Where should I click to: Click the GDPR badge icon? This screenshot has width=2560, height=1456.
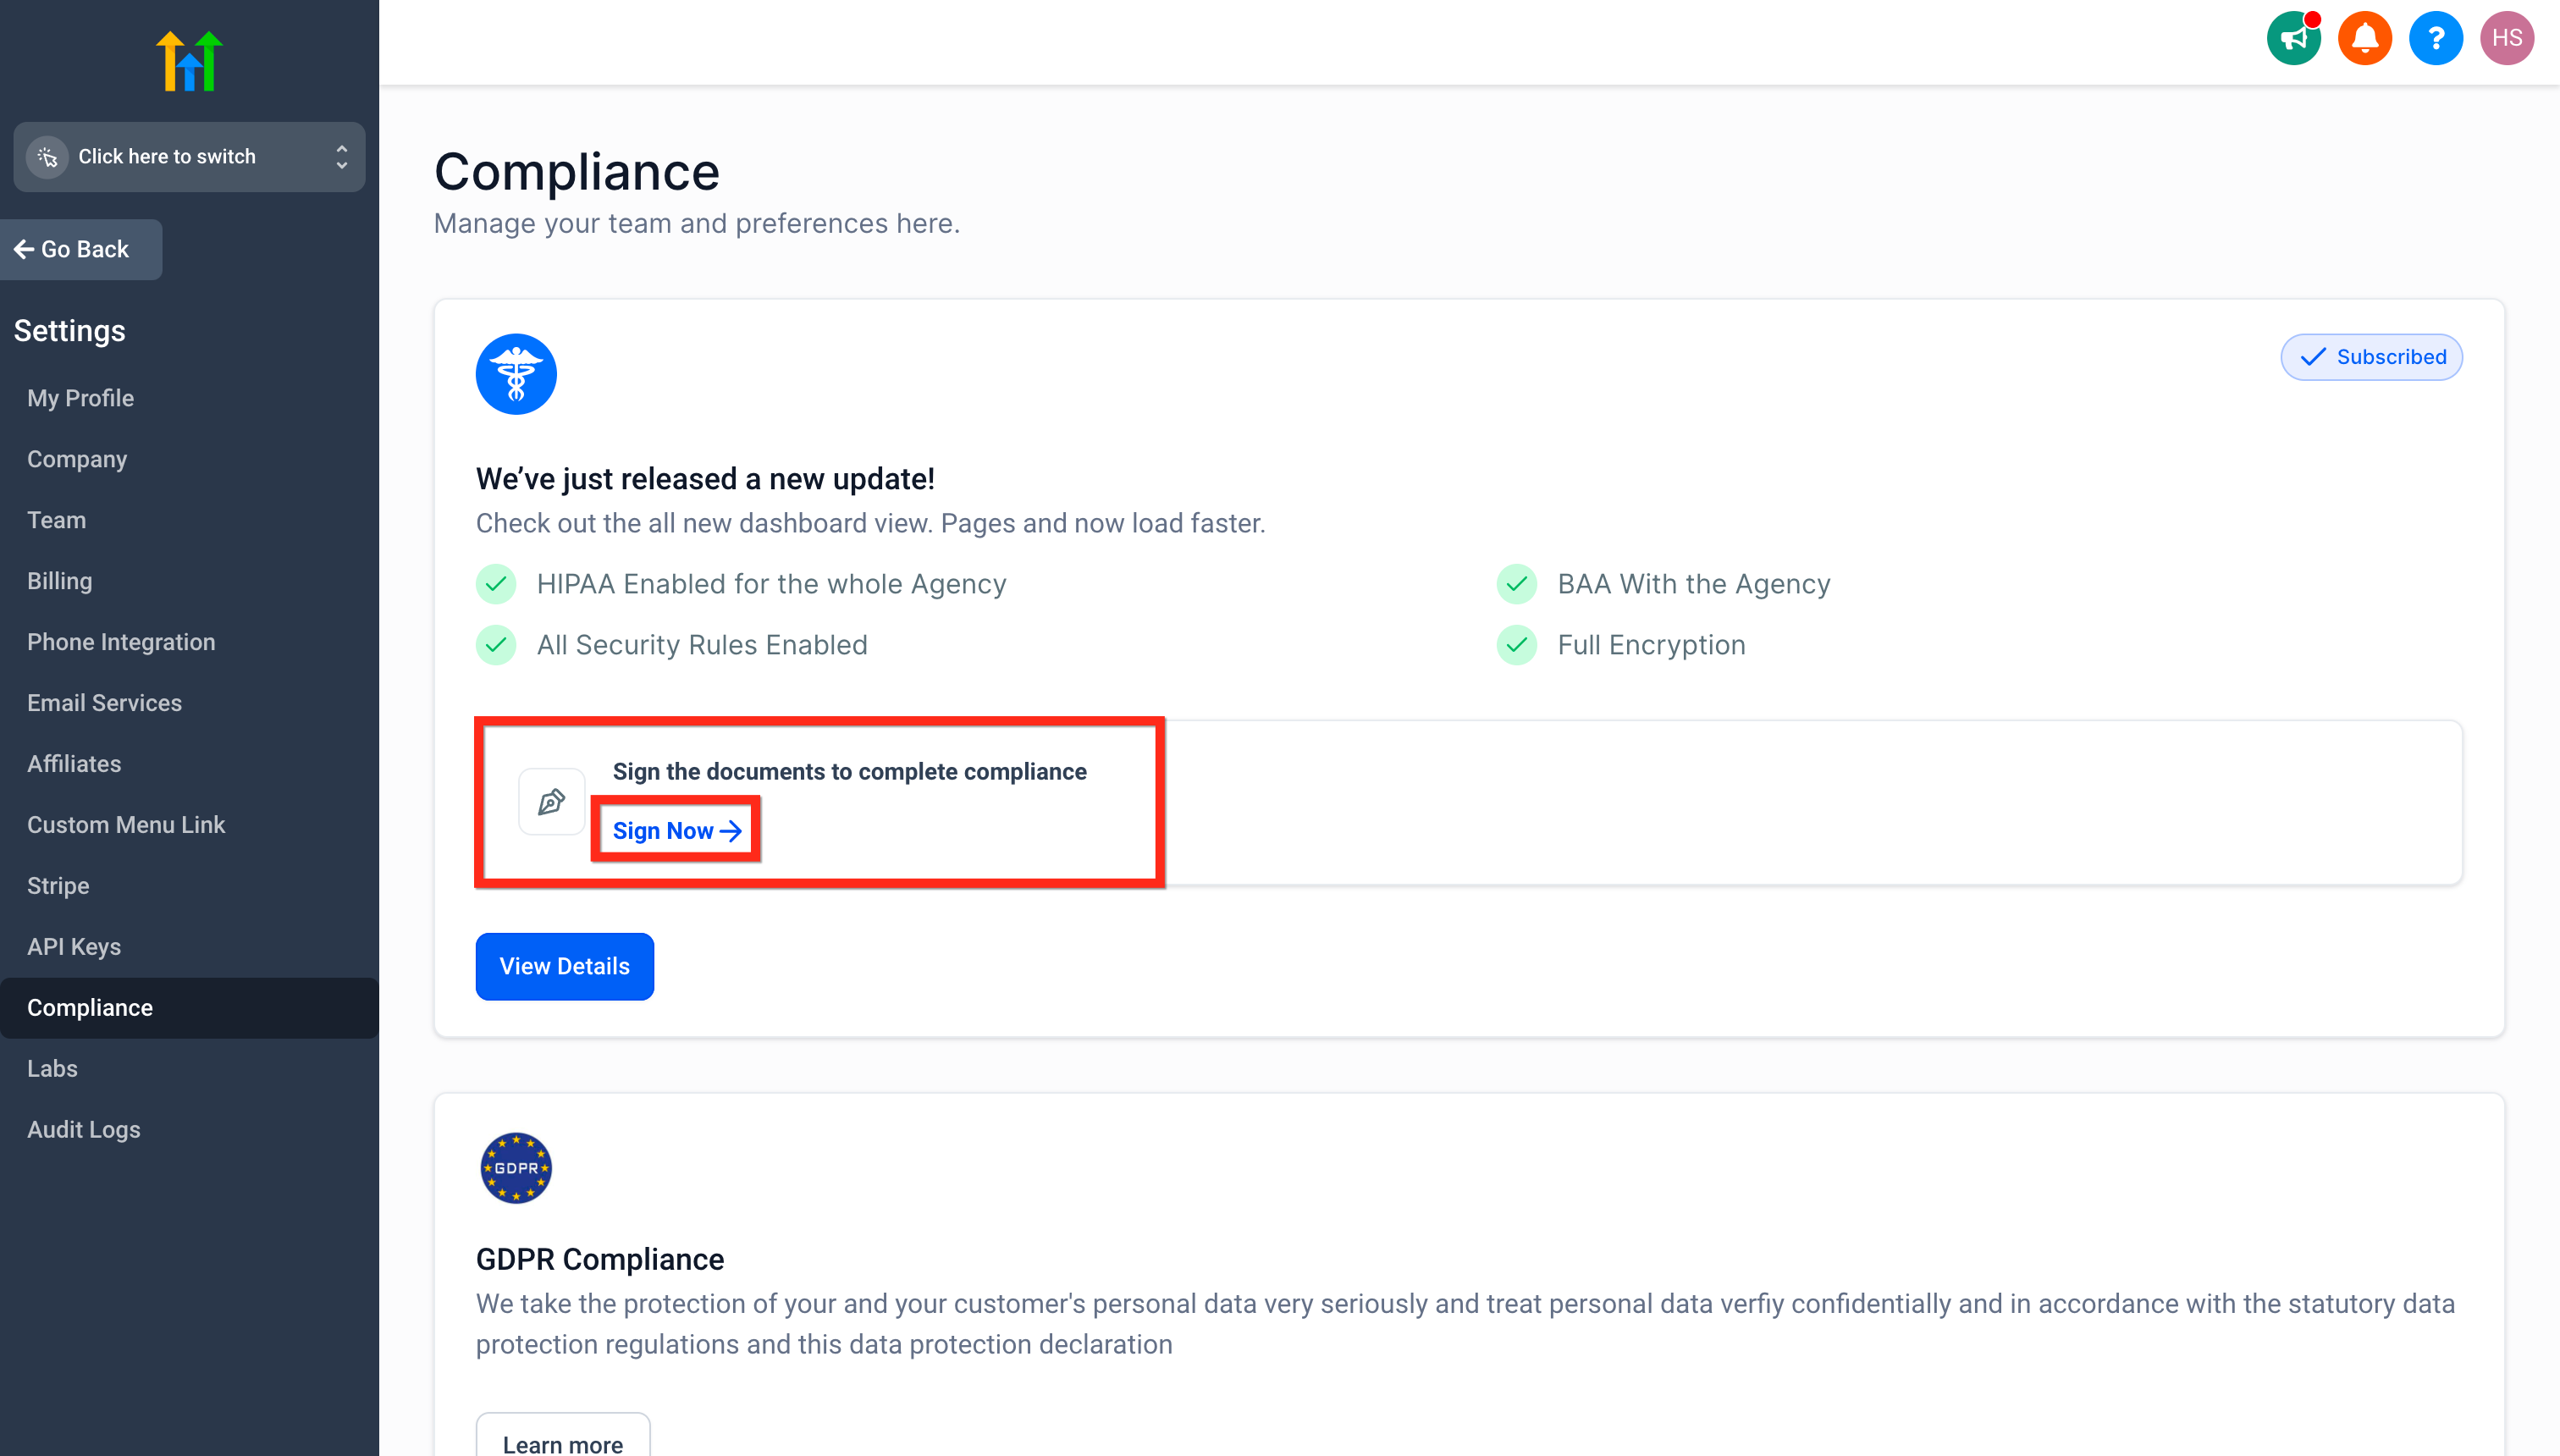click(516, 1167)
